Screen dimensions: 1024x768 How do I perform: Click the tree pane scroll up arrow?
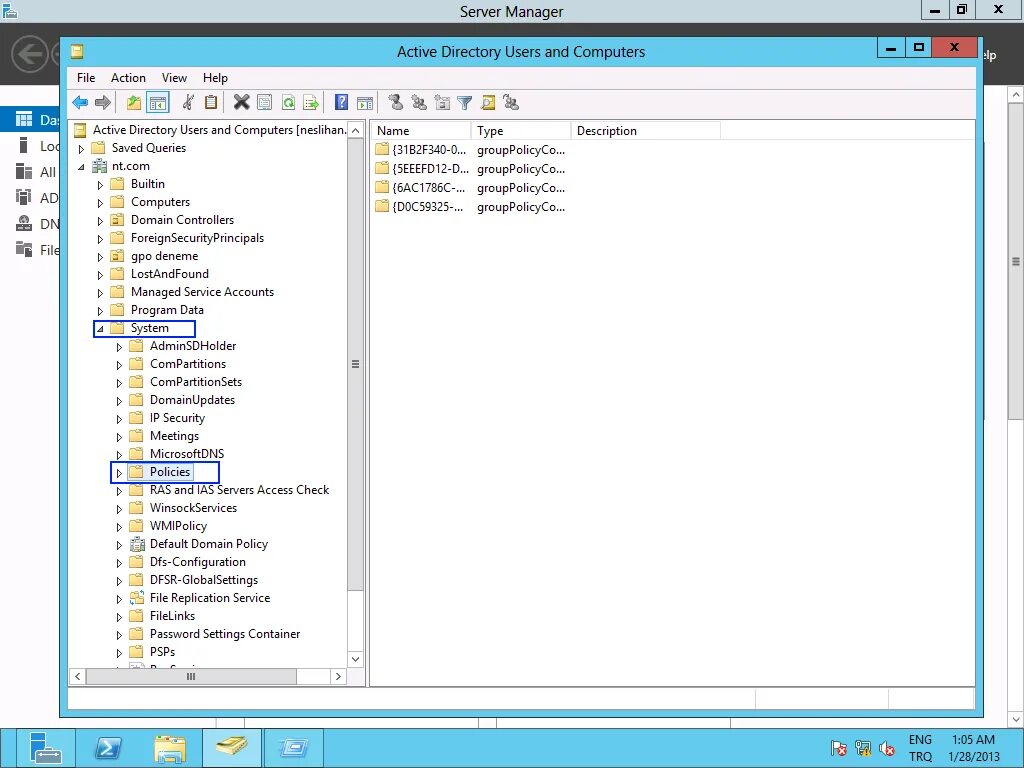pos(355,130)
